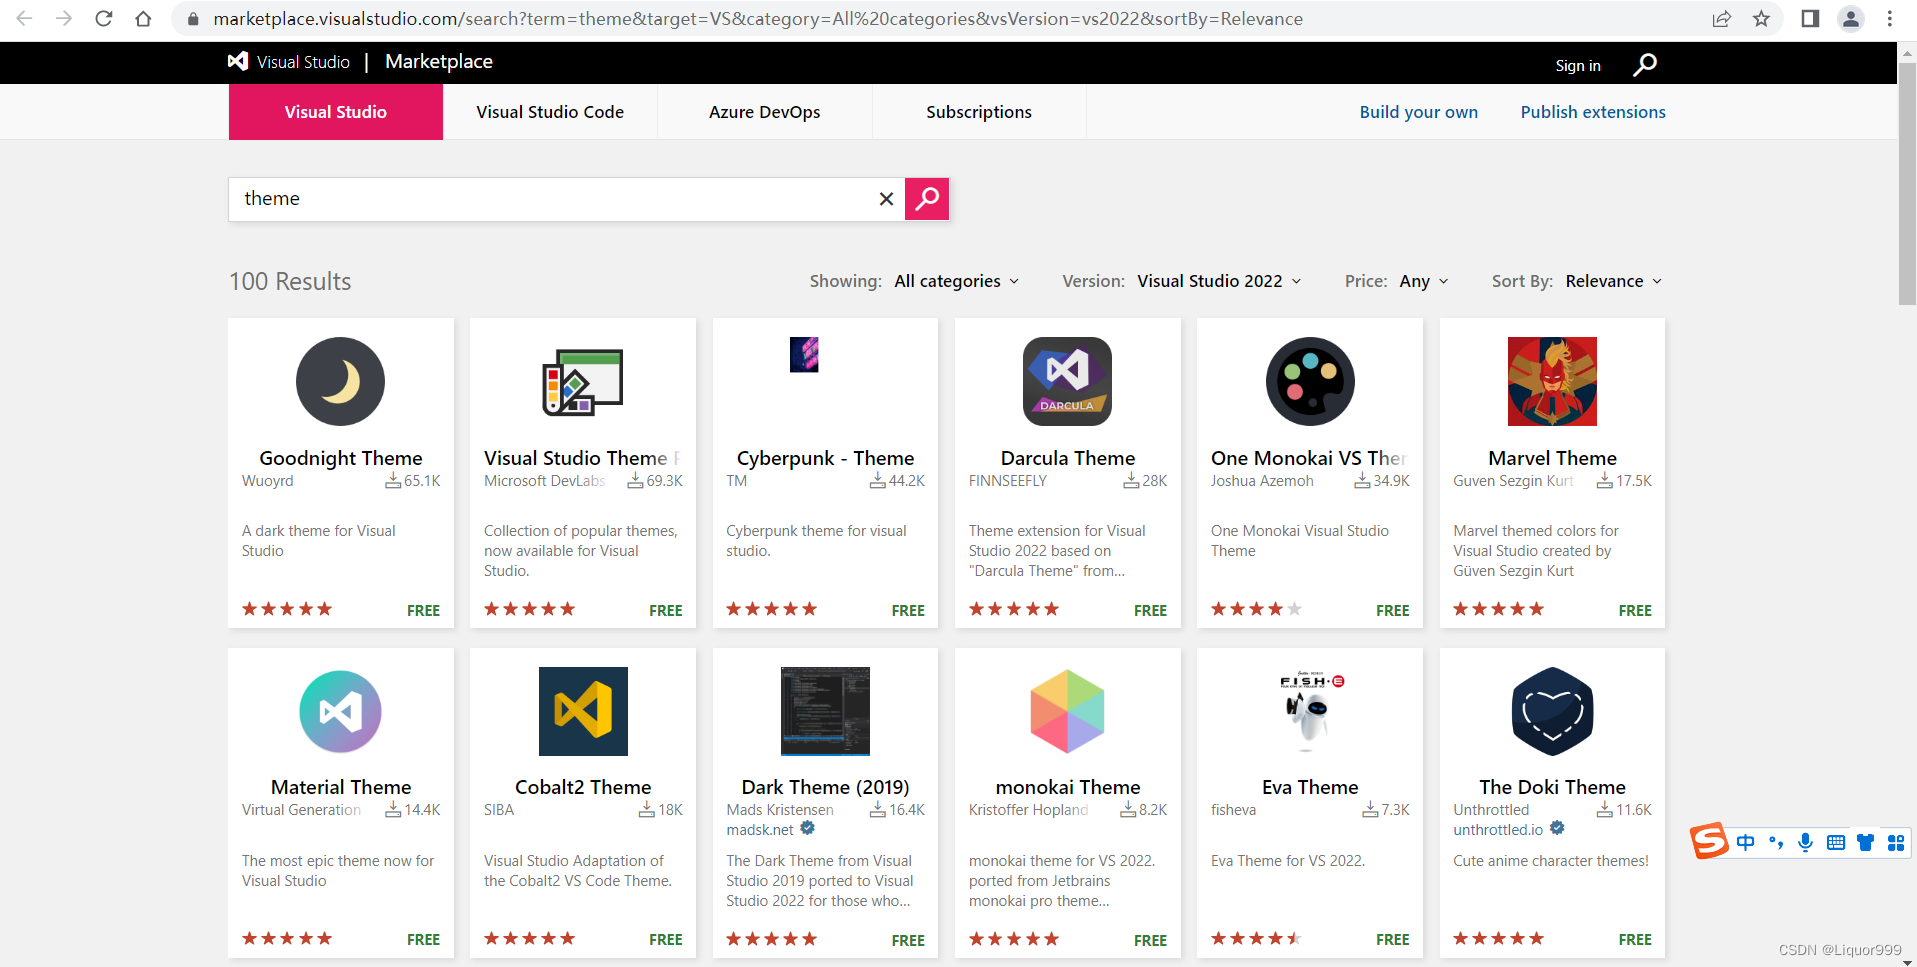The width and height of the screenshot is (1917, 967).
Task: Reload the page in the browser
Action: (104, 19)
